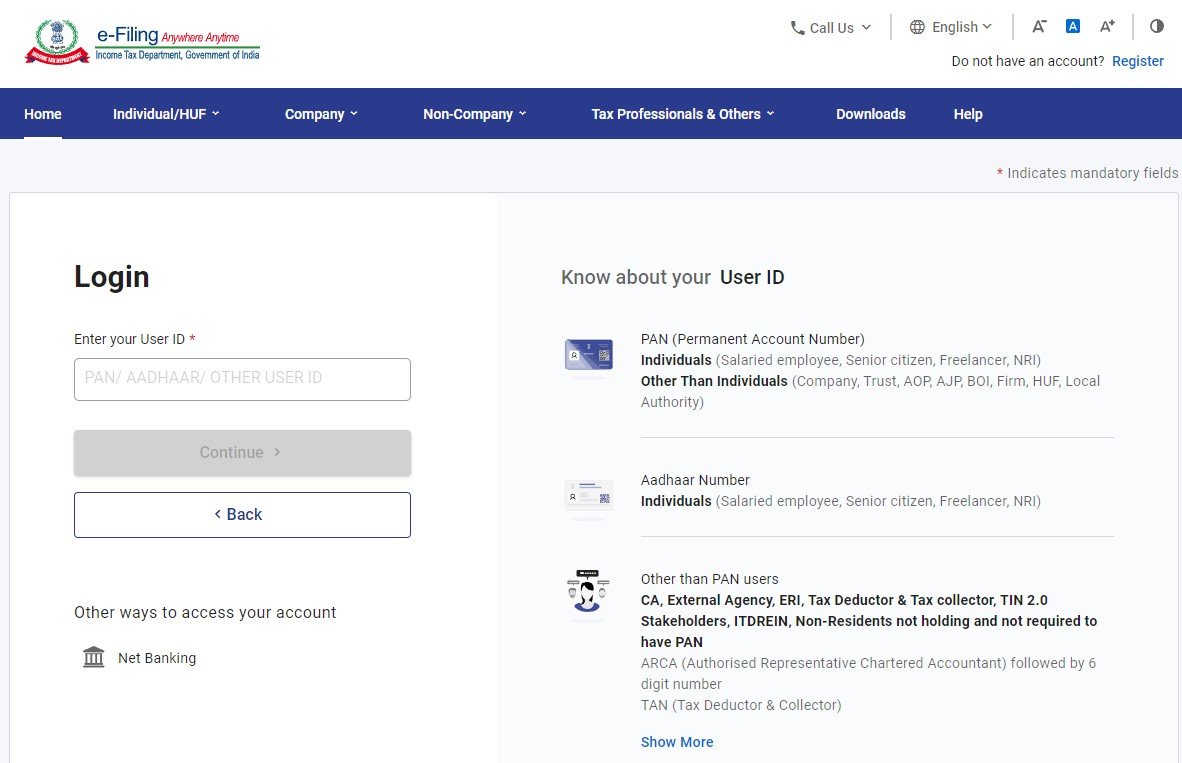Select Net Banking login option
Screen dimensions: 1182x763
click(x=139, y=657)
